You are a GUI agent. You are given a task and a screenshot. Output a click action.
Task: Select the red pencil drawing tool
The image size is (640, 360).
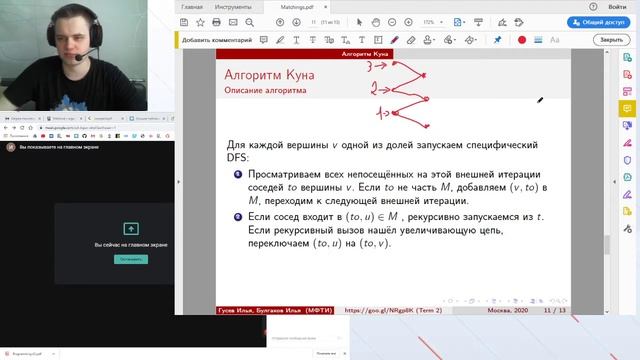pos(394,40)
